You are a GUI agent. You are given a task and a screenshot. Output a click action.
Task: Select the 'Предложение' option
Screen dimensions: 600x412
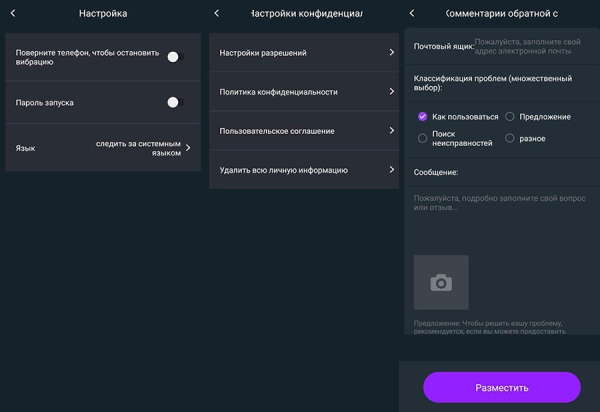pyautogui.click(x=510, y=117)
